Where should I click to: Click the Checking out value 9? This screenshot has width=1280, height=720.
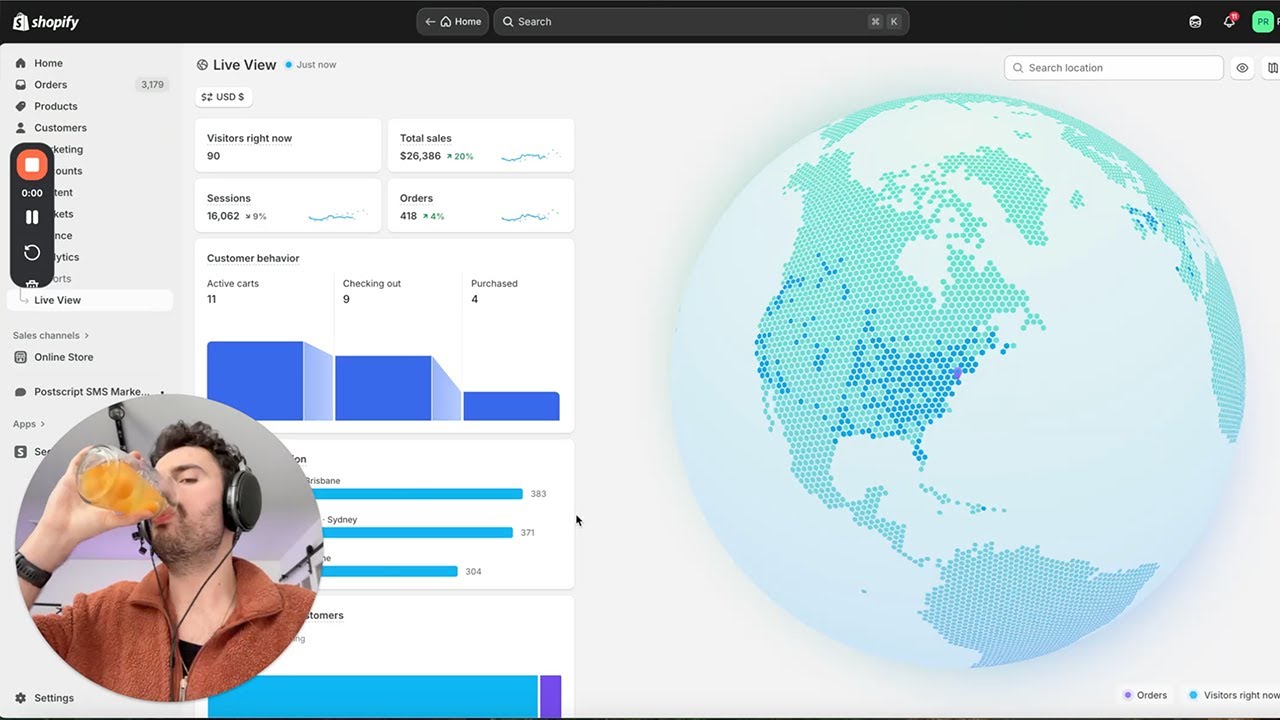point(346,299)
